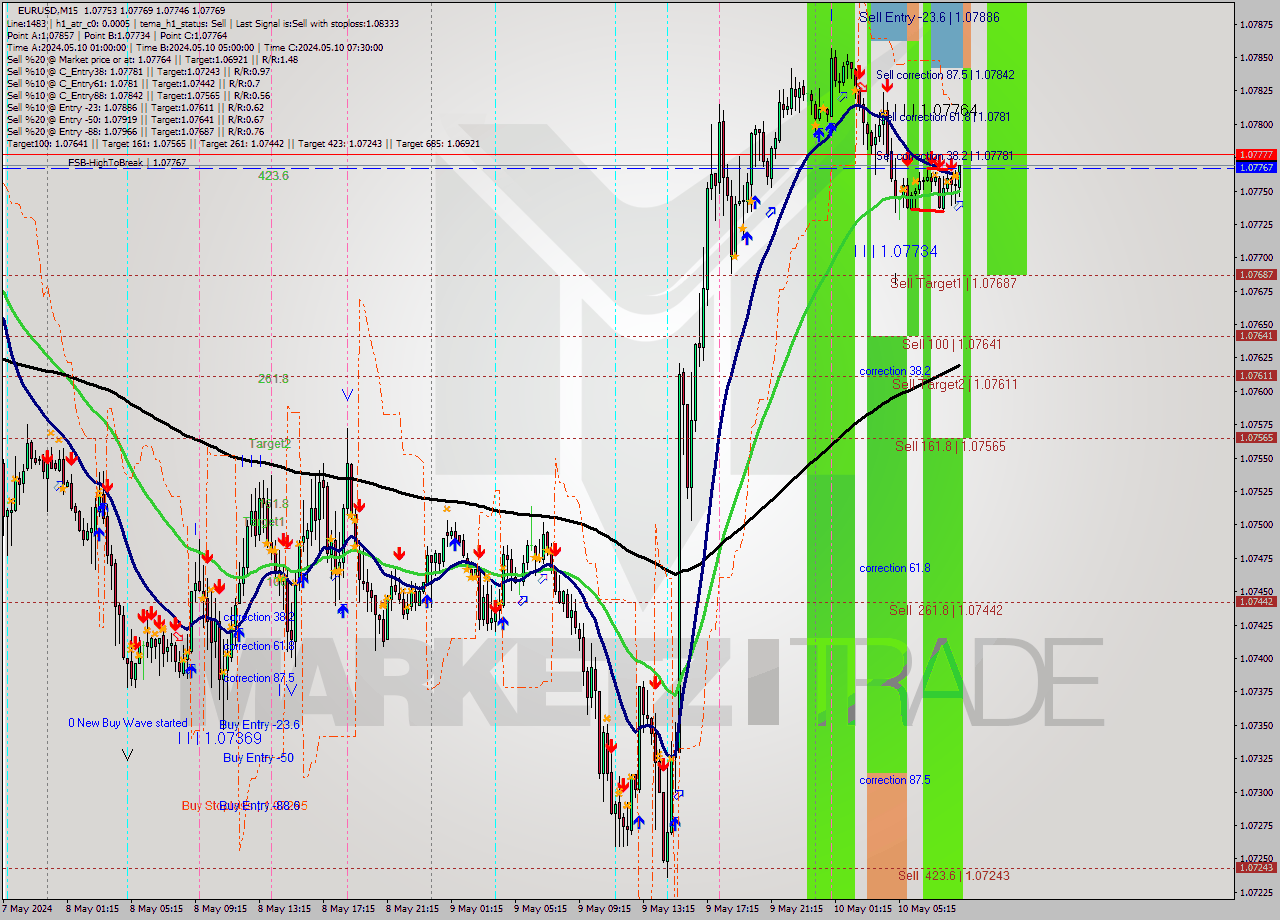Click the 'Sell 161.8 | 1.07565' label
Viewport: 1280px width, 920px height.
click(950, 446)
